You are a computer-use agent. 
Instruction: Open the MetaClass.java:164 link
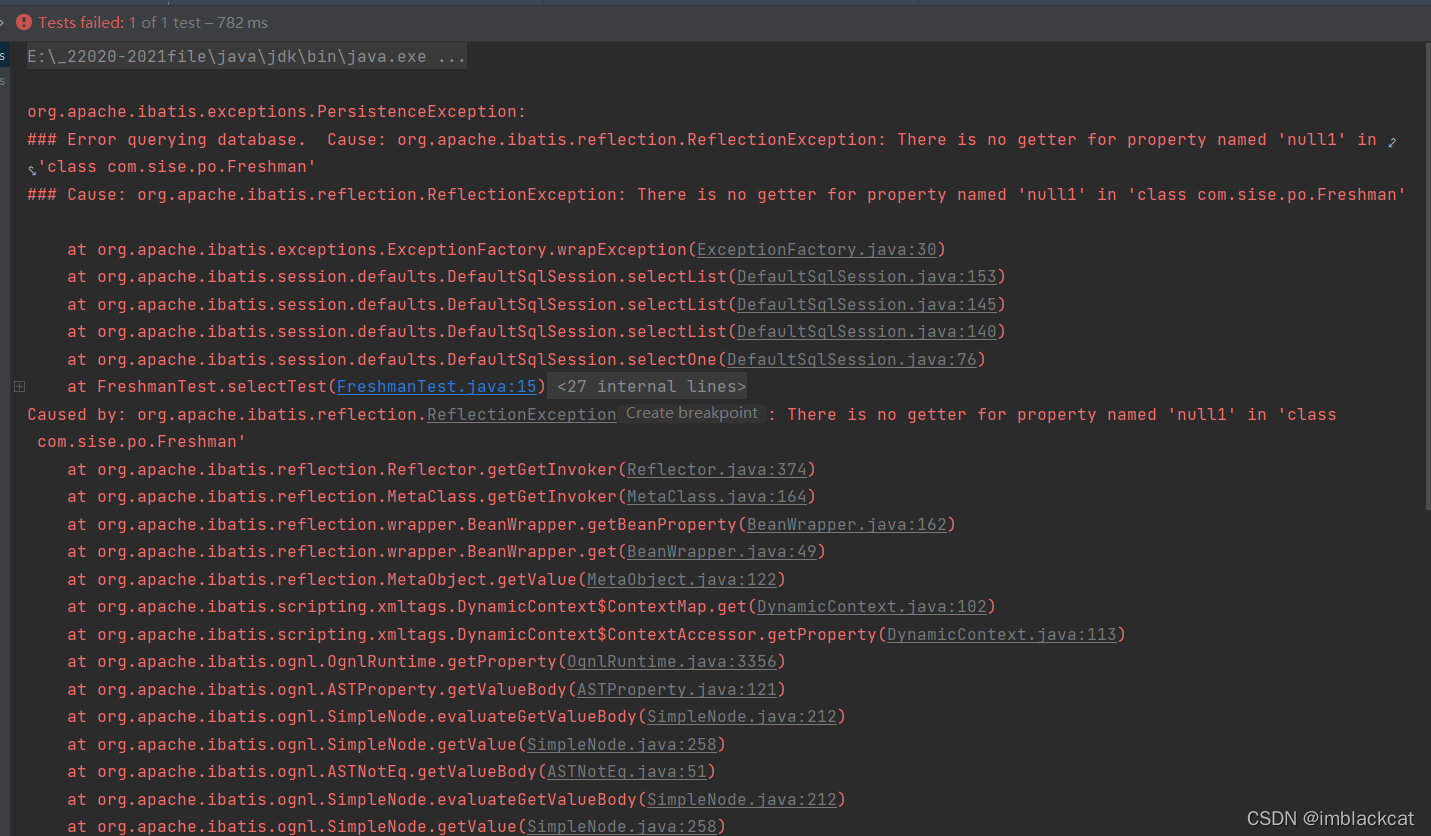tap(716, 497)
